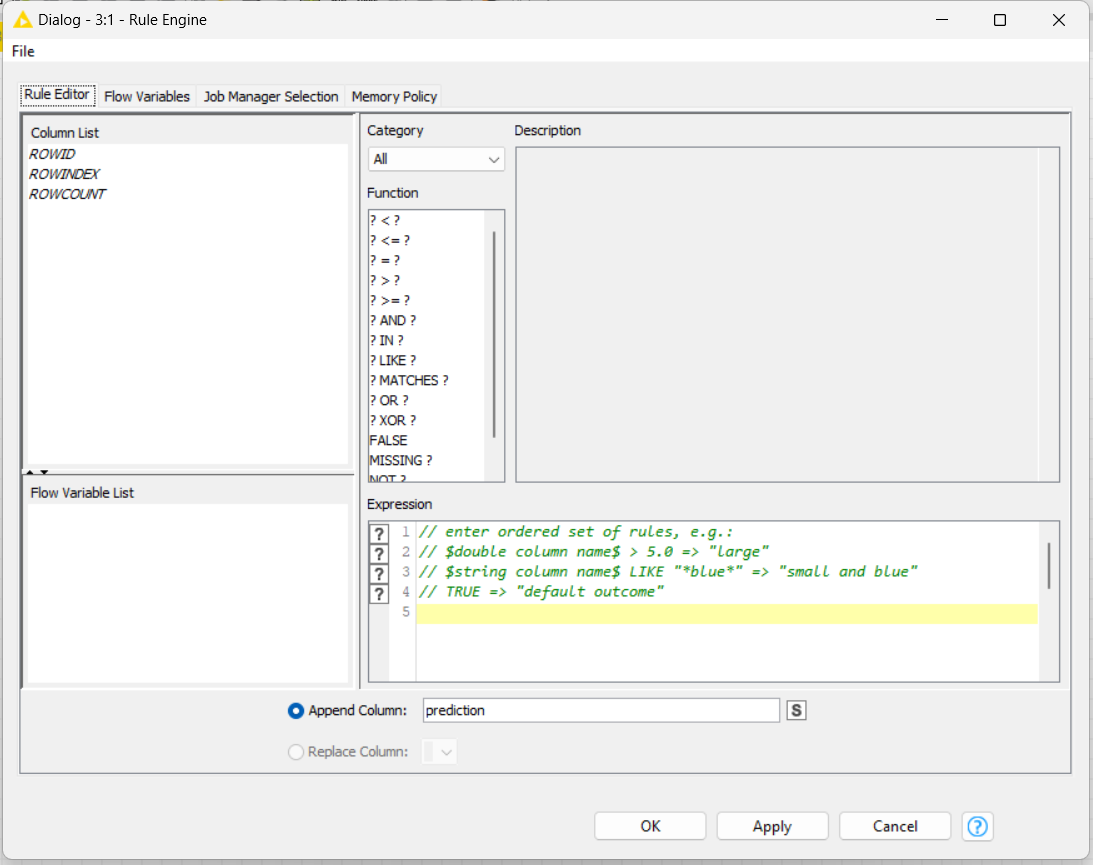
Task: Select ROWID in the Column List
Action: coord(52,154)
